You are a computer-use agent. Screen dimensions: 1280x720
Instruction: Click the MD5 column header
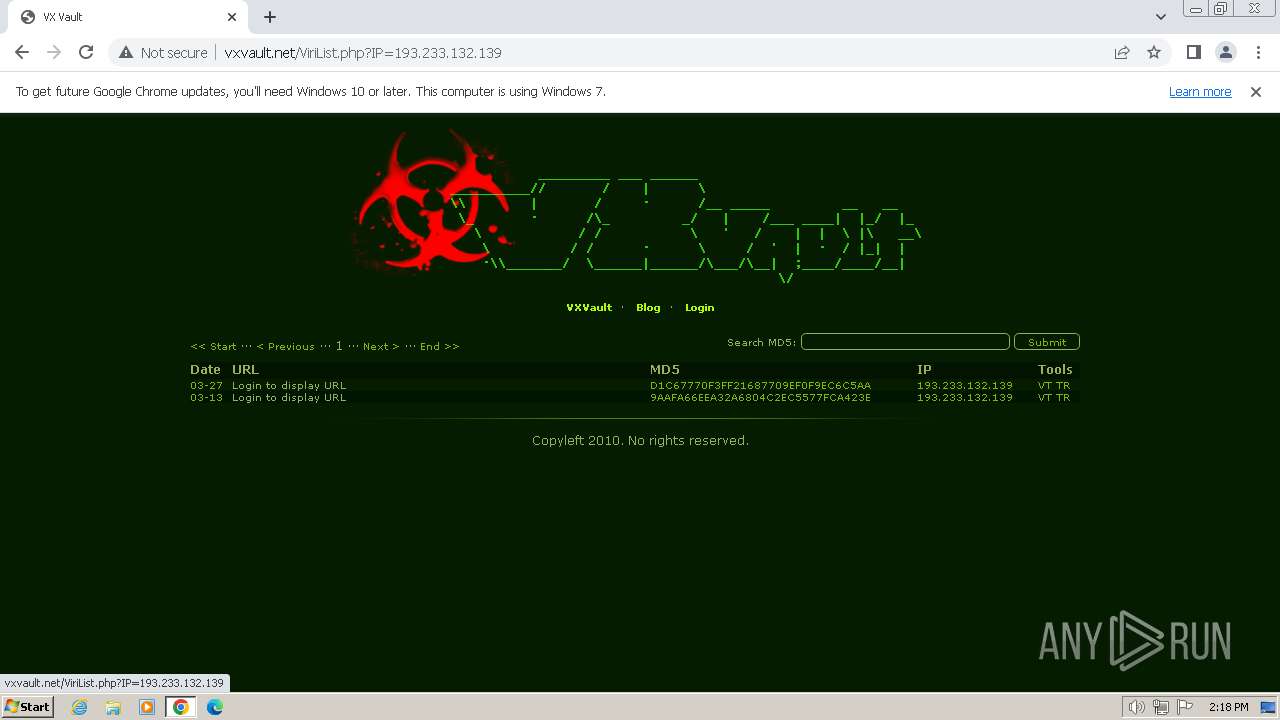pyautogui.click(x=665, y=370)
